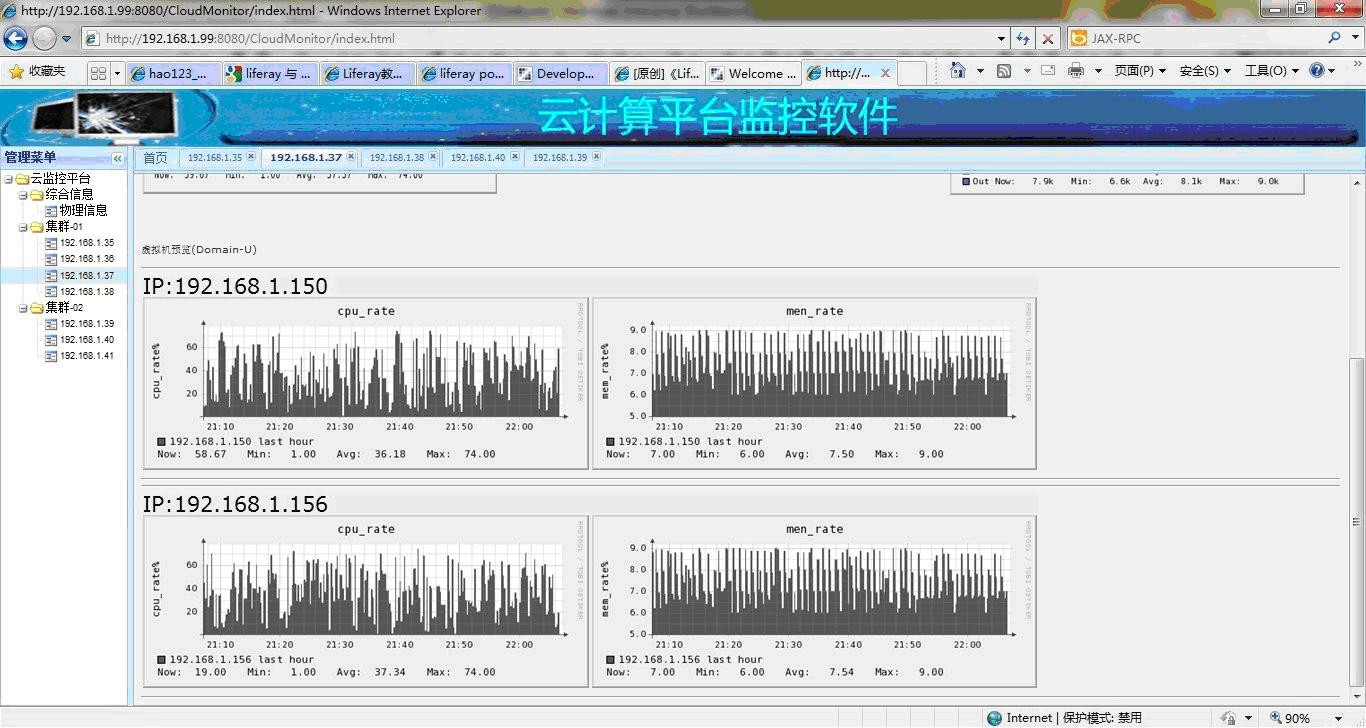Close the 192.168.1.40 monitoring tab

click(515, 157)
